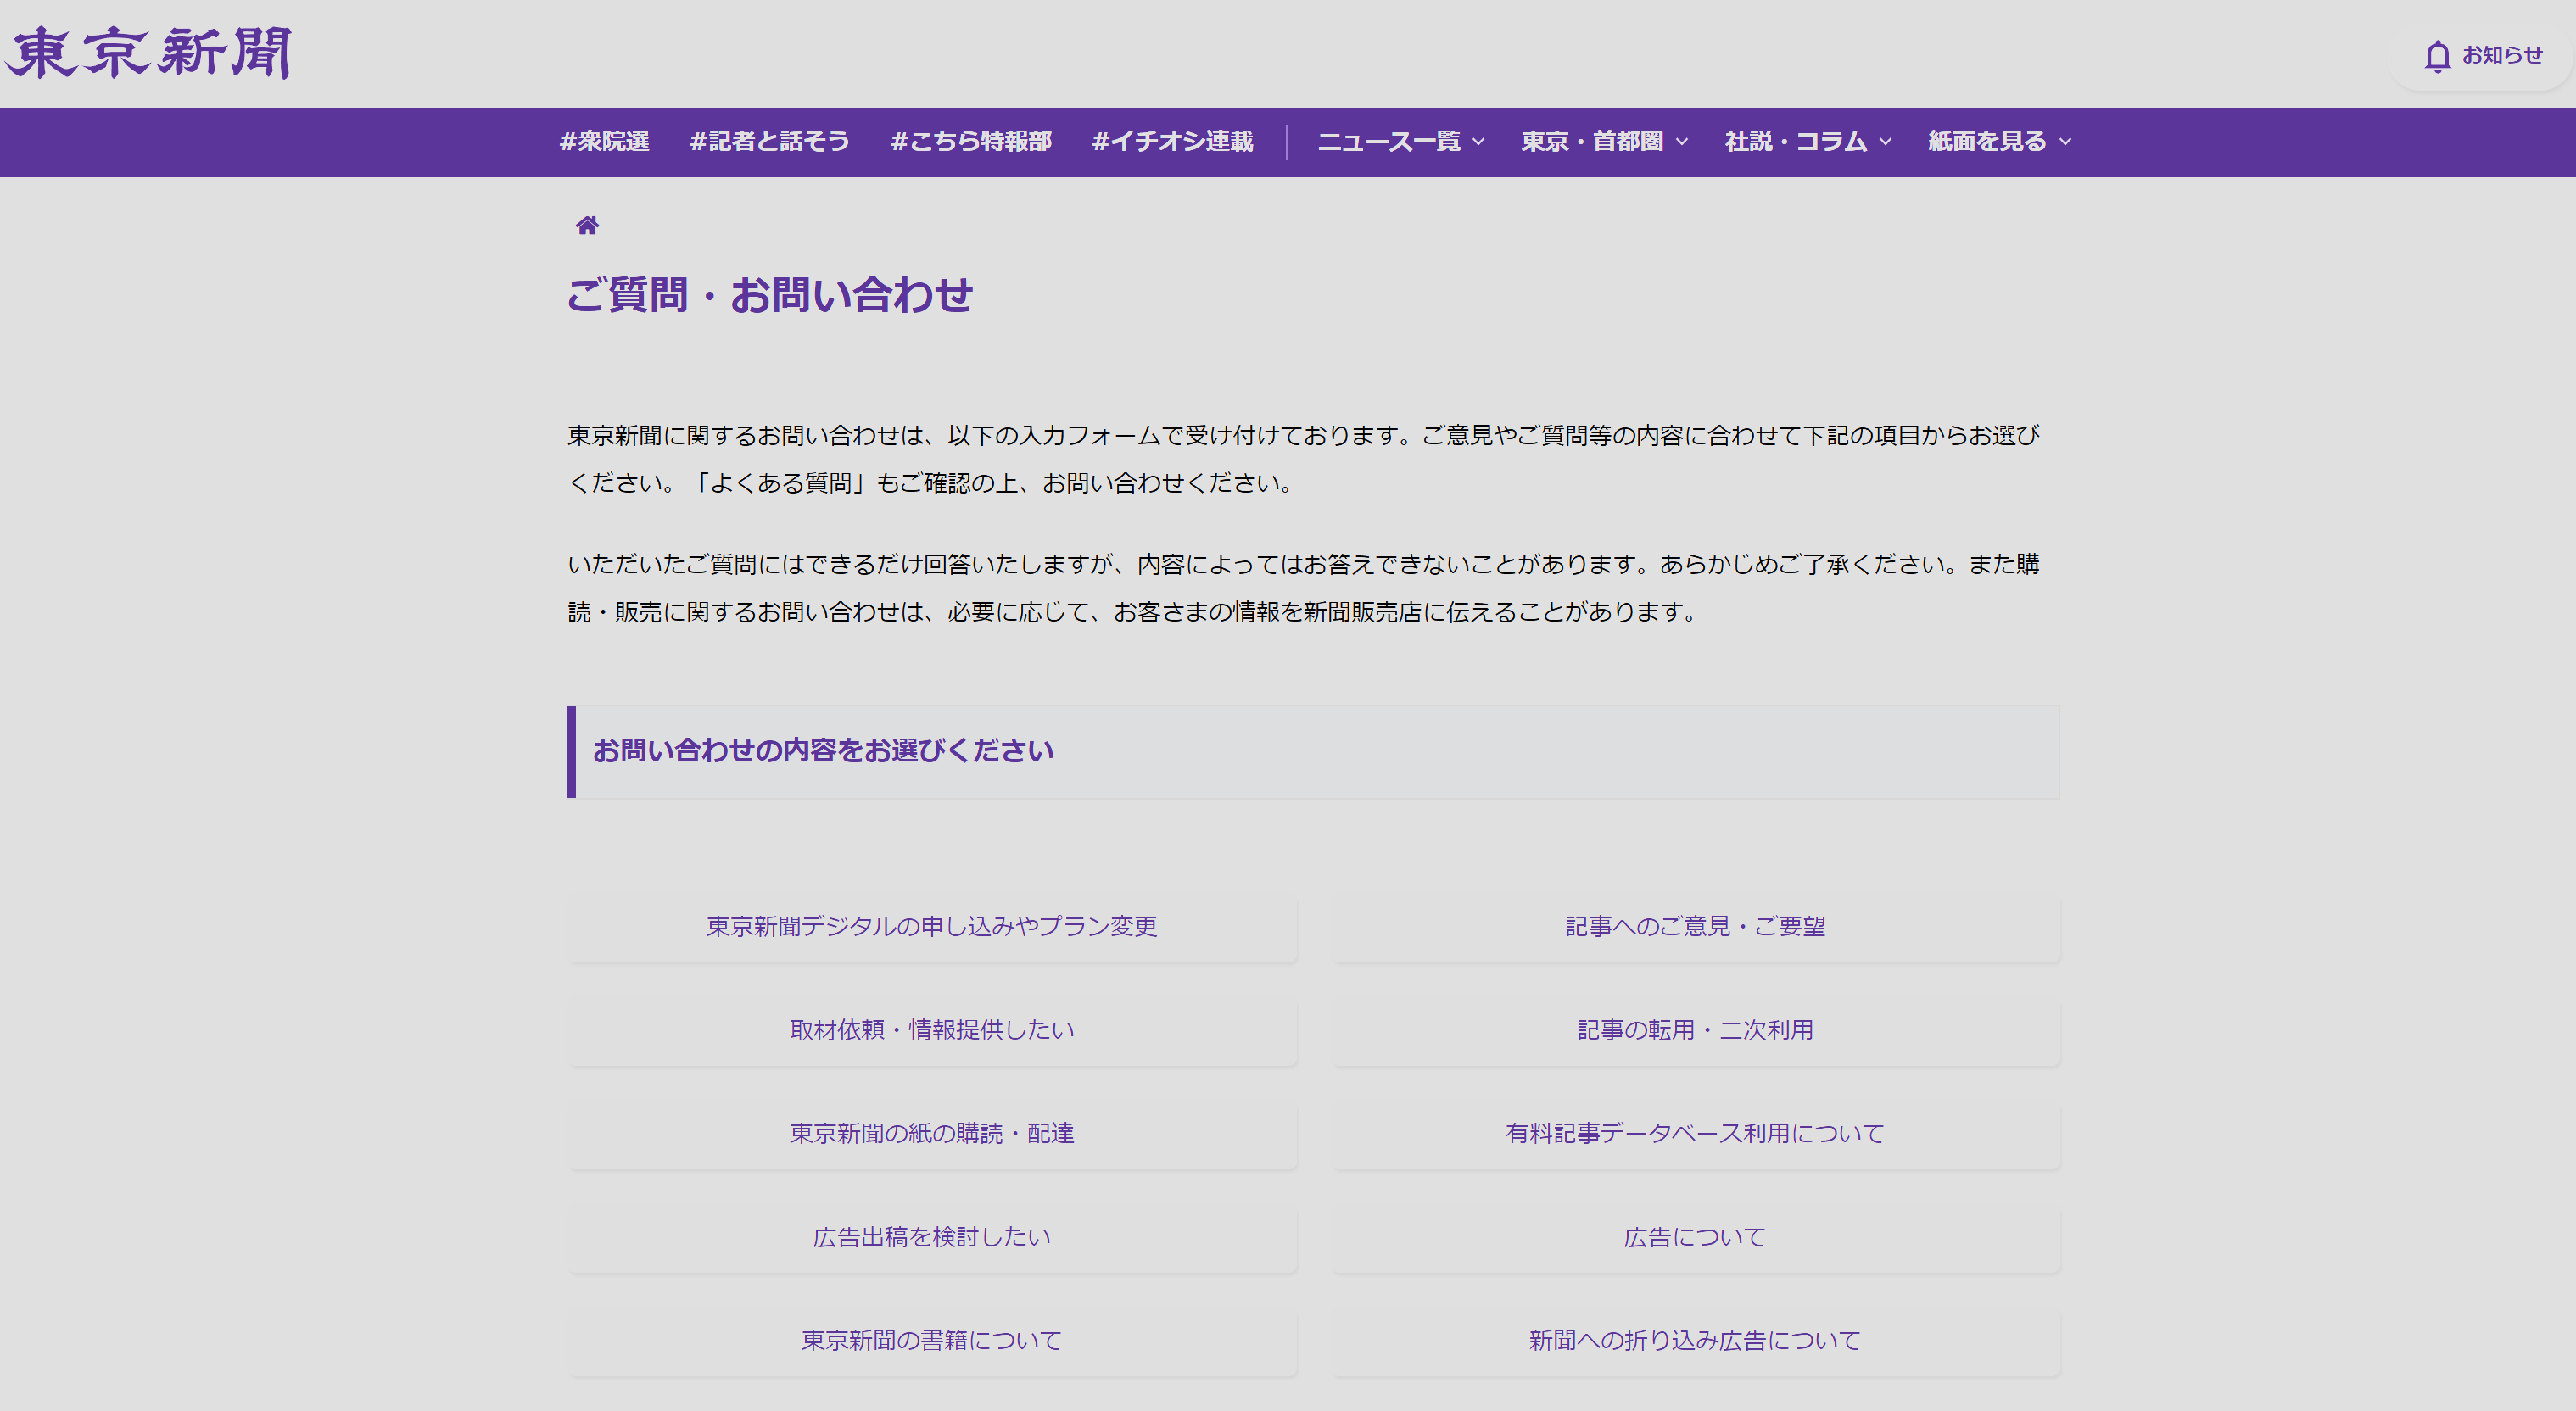Open the 社説・コラム dropdown

(x=1808, y=142)
